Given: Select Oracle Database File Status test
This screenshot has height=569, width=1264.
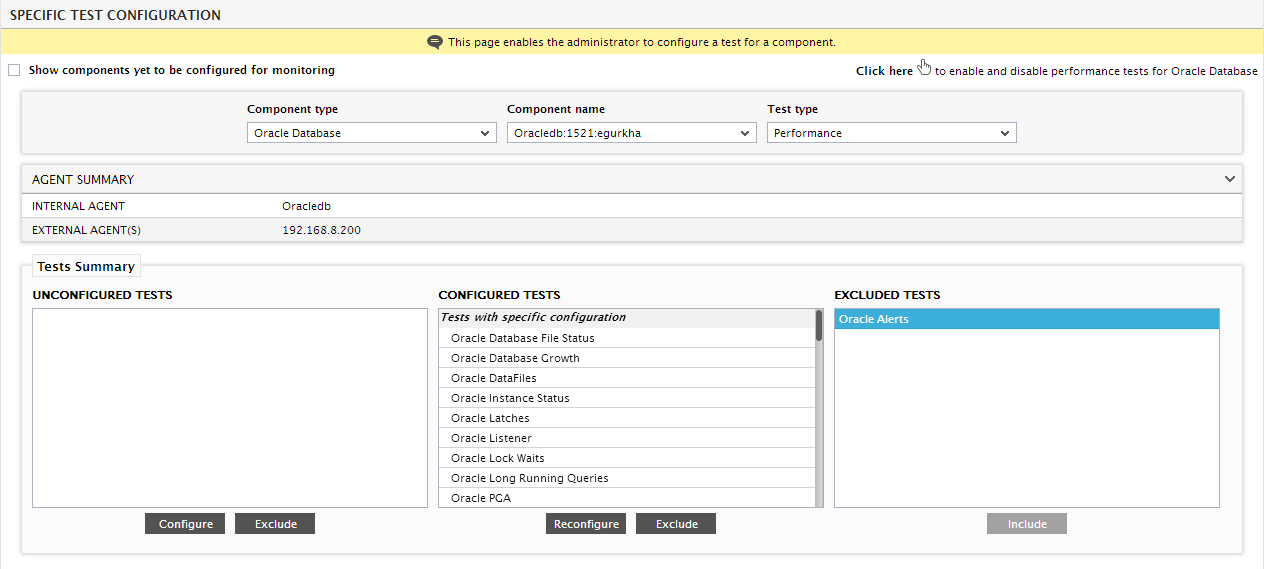Looking at the screenshot, I should tap(627, 338).
